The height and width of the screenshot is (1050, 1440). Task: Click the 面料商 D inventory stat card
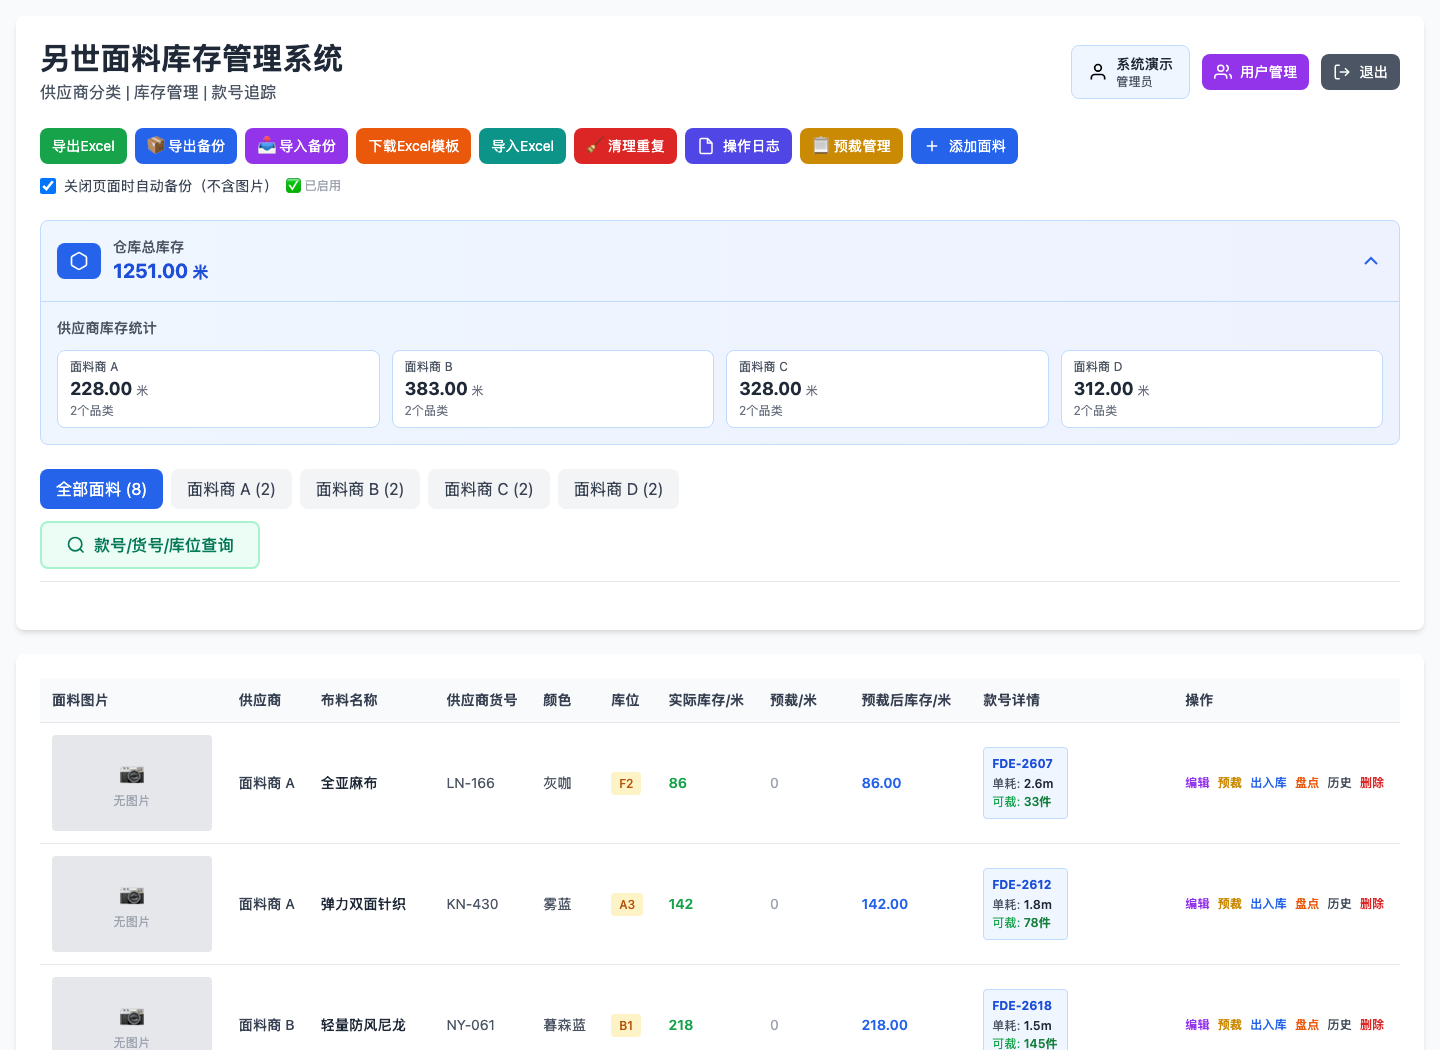click(1222, 389)
